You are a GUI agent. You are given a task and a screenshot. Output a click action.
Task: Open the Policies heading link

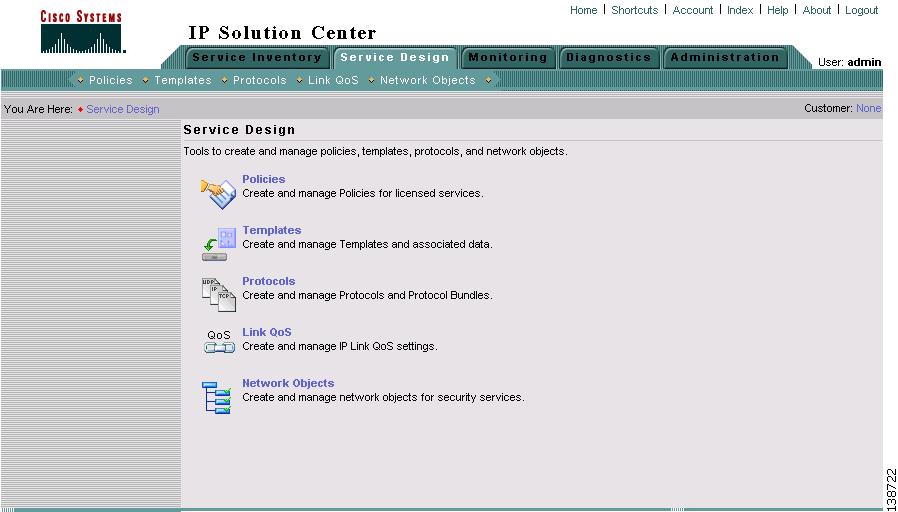pyautogui.click(x=263, y=179)
